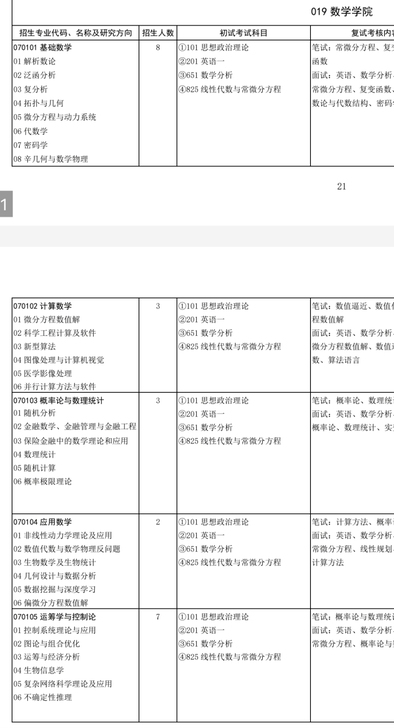Click "④825 线性代数与常微分方程" in 计算数学 row

(230, 346)
